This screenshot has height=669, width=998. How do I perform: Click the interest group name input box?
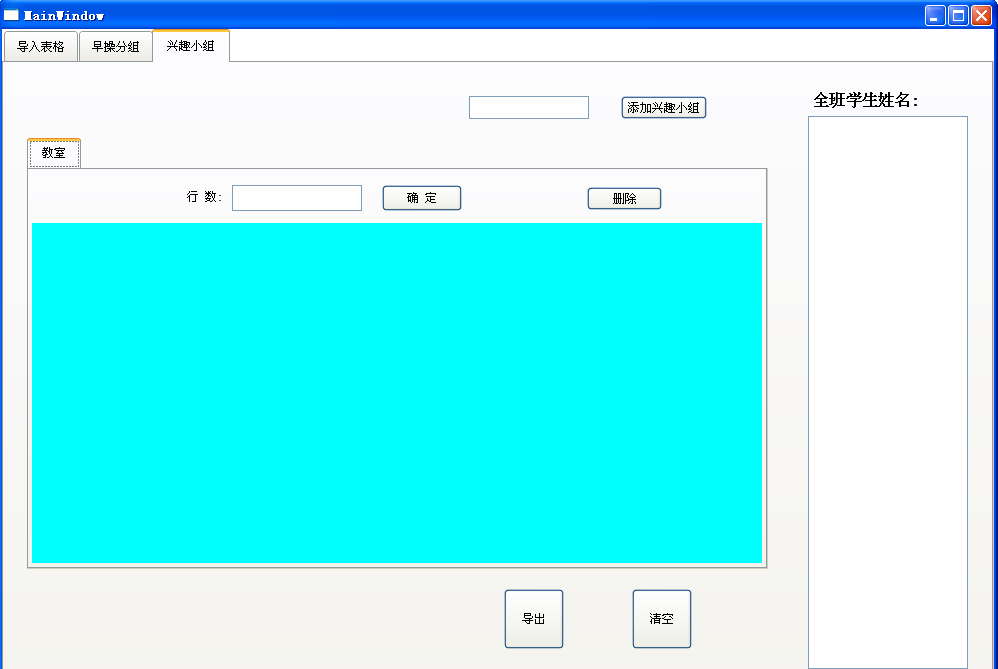coord(528,107)
